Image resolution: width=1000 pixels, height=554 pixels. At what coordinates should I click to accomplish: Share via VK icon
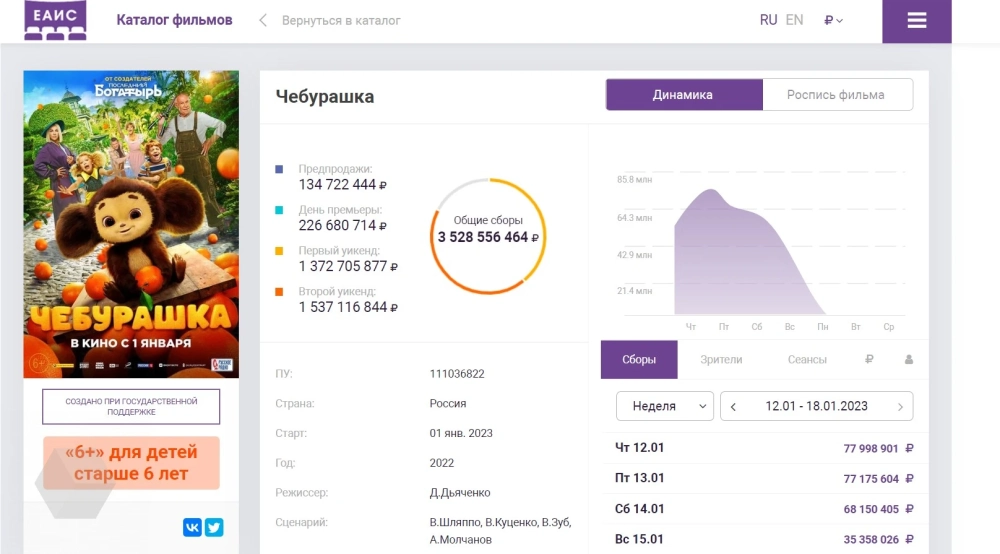click(192, 527)
